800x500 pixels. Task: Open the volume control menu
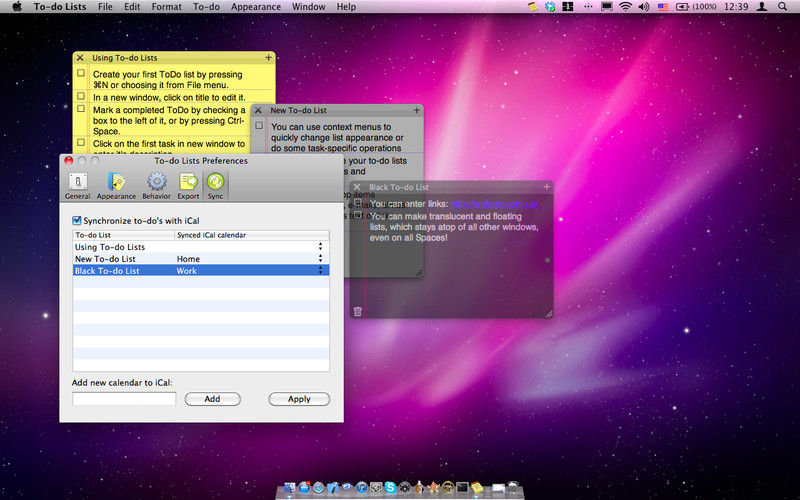click(x=644, y=7)
